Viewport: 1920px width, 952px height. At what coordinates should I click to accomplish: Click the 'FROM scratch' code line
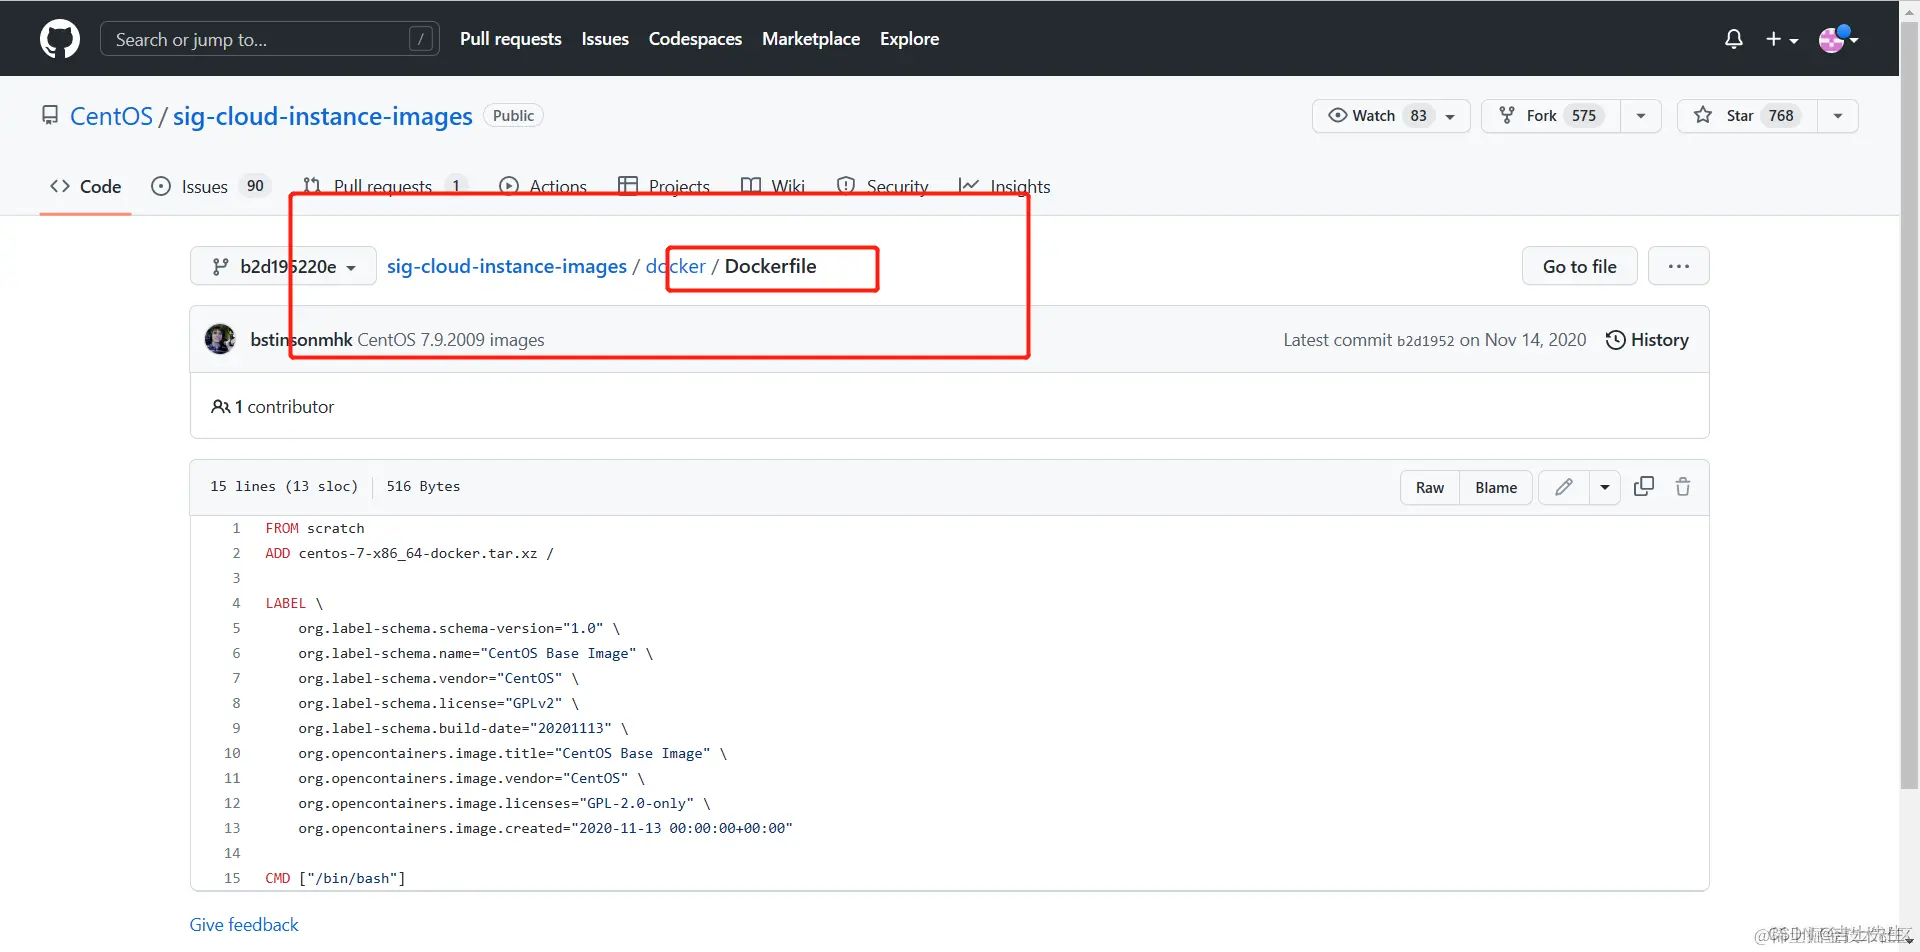(315, 528)
